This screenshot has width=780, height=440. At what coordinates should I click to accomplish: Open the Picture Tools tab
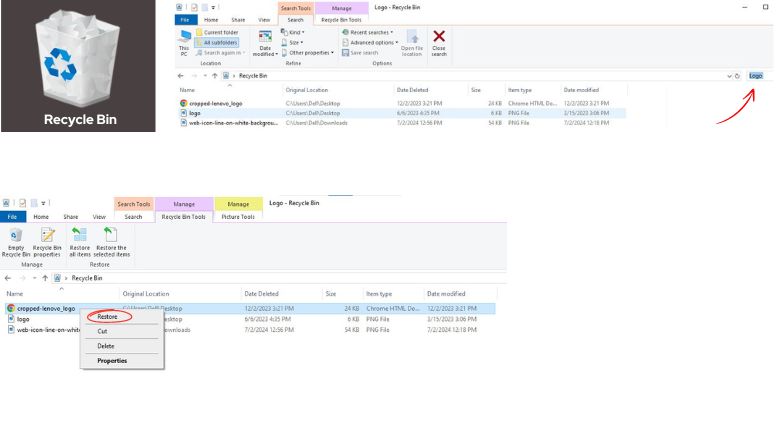[x=238, y=217]
